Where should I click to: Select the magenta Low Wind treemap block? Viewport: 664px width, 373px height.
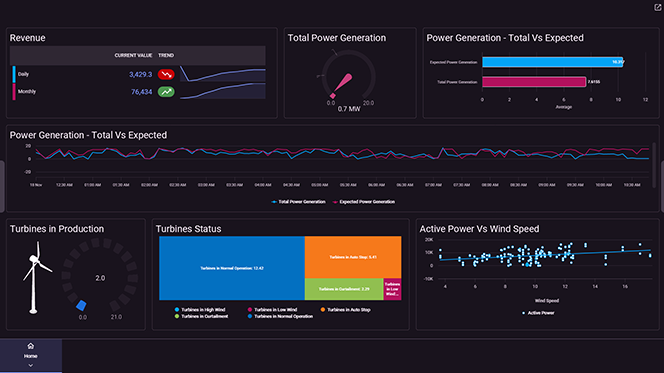(x=392, y=289)
